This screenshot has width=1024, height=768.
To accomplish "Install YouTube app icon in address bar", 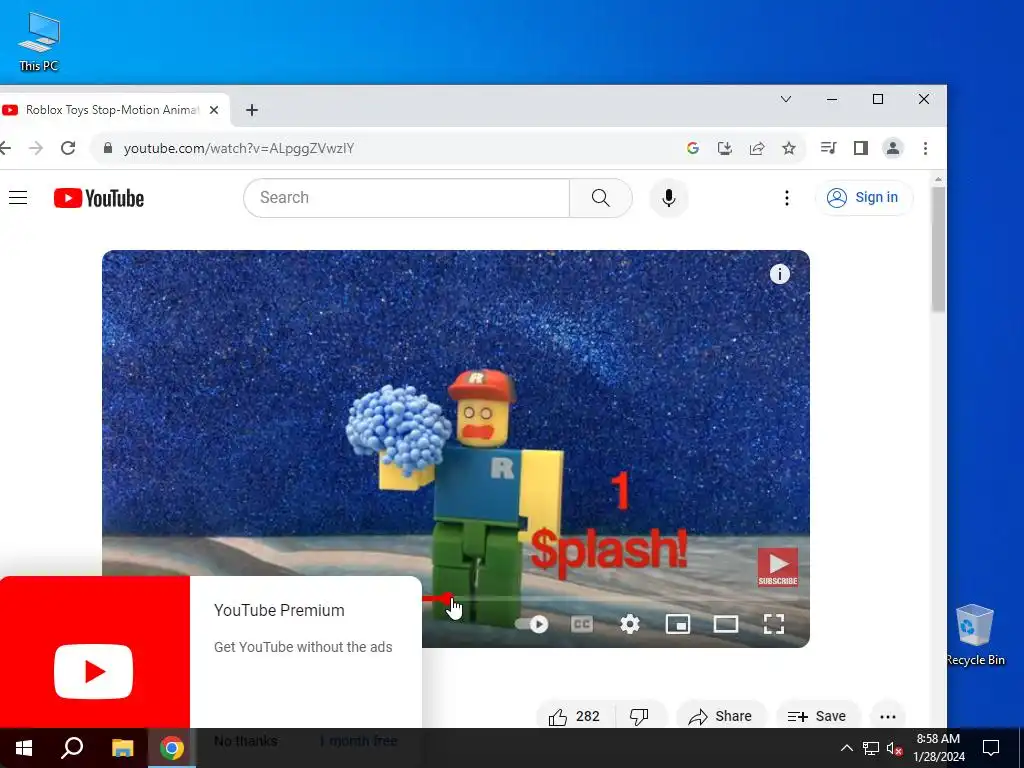I will tap(725, 148).
